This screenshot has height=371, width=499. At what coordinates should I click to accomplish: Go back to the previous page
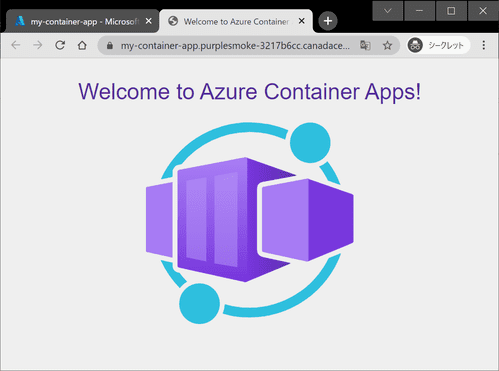(16, 45)
